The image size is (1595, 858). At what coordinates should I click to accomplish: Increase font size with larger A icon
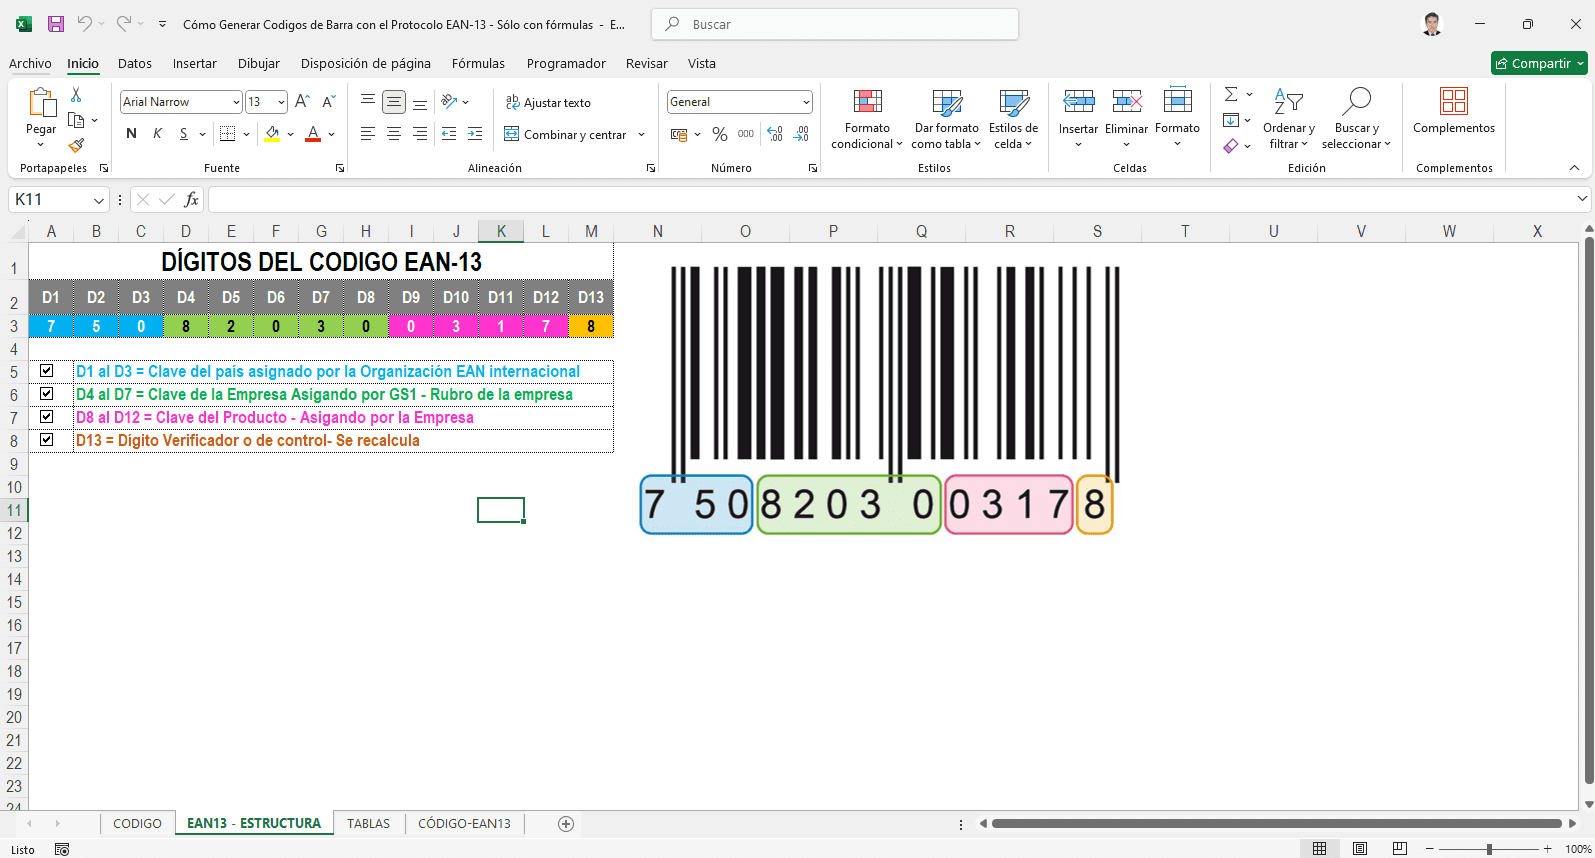(x=302, y=102)
